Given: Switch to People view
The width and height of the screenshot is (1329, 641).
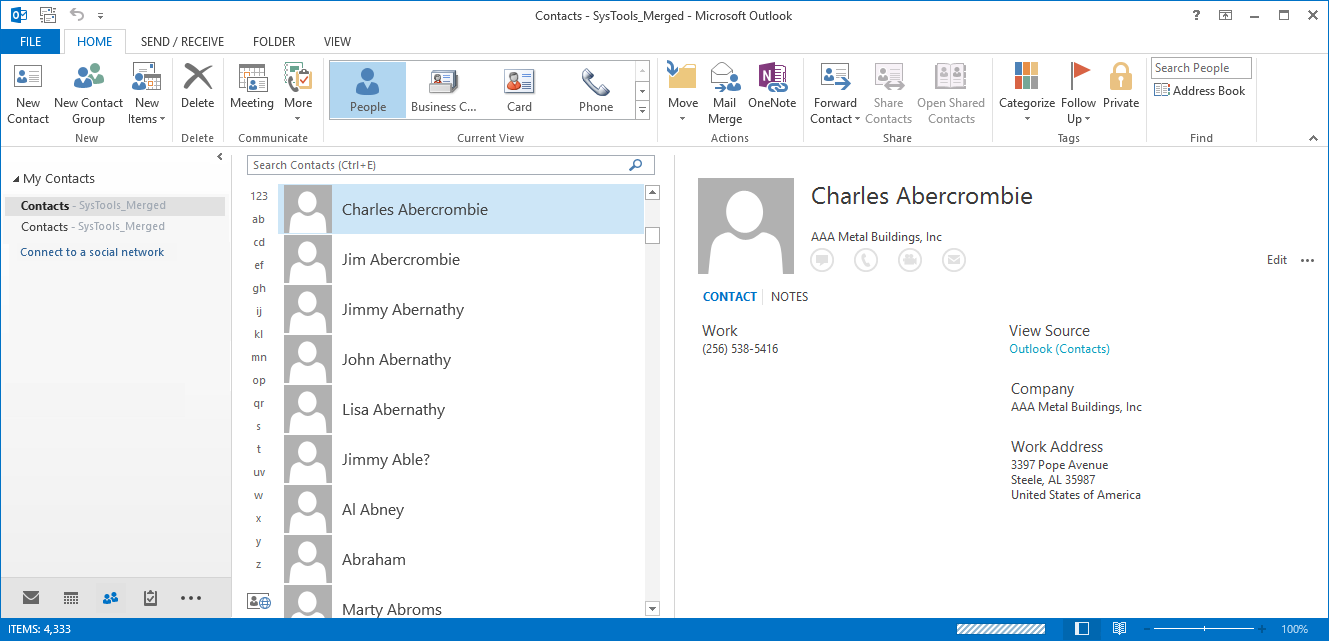Looking at the screenshot, I should click(x=368, y=90).
